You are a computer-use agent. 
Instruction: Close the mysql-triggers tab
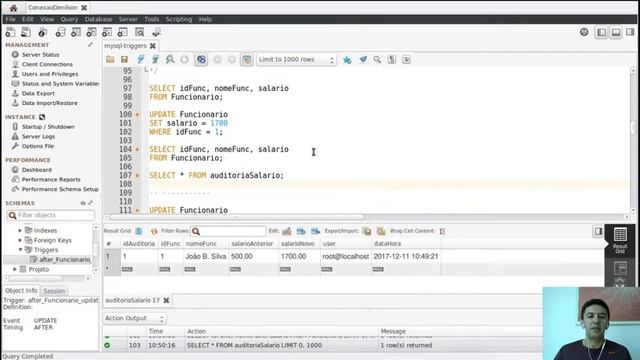coord(153,46)
